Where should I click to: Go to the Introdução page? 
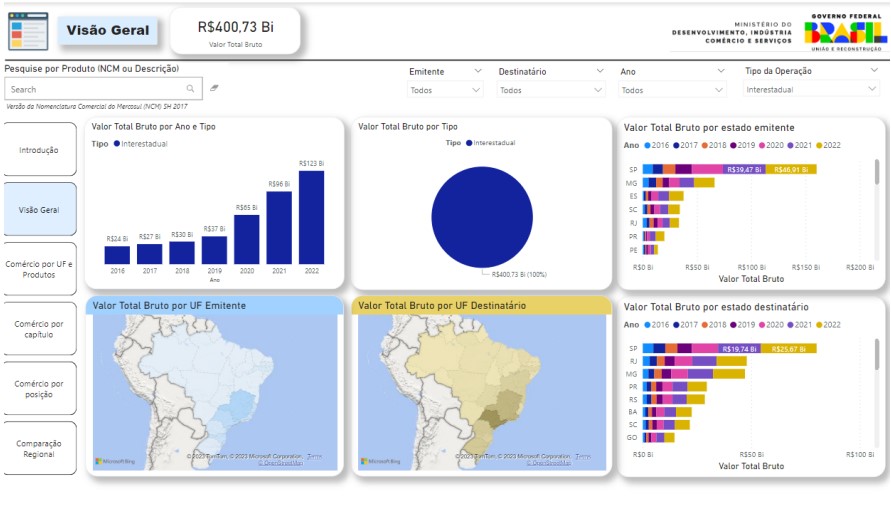(40, 150)
